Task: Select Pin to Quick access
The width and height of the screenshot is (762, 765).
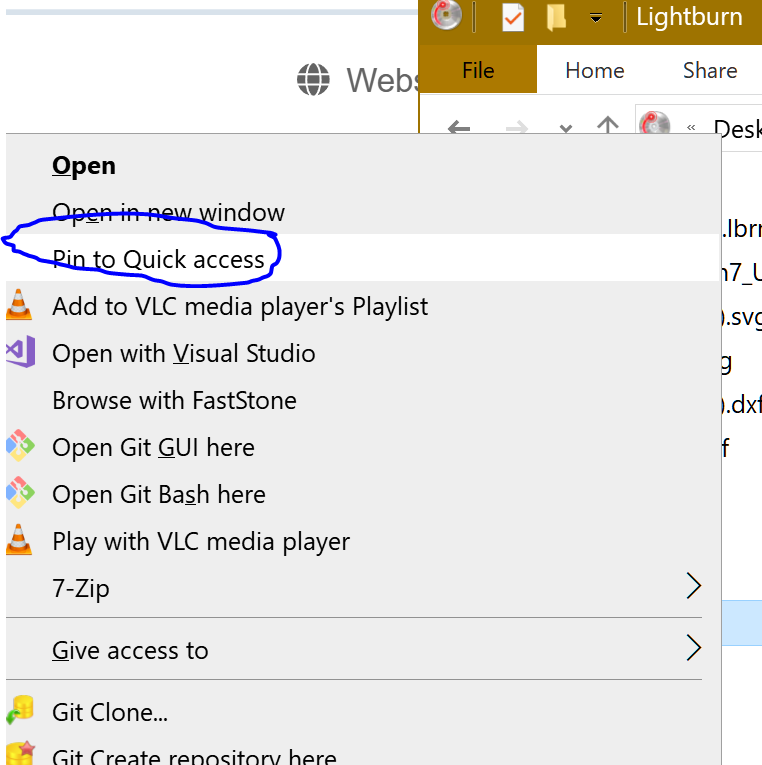Action: click(x=158, y=260)
